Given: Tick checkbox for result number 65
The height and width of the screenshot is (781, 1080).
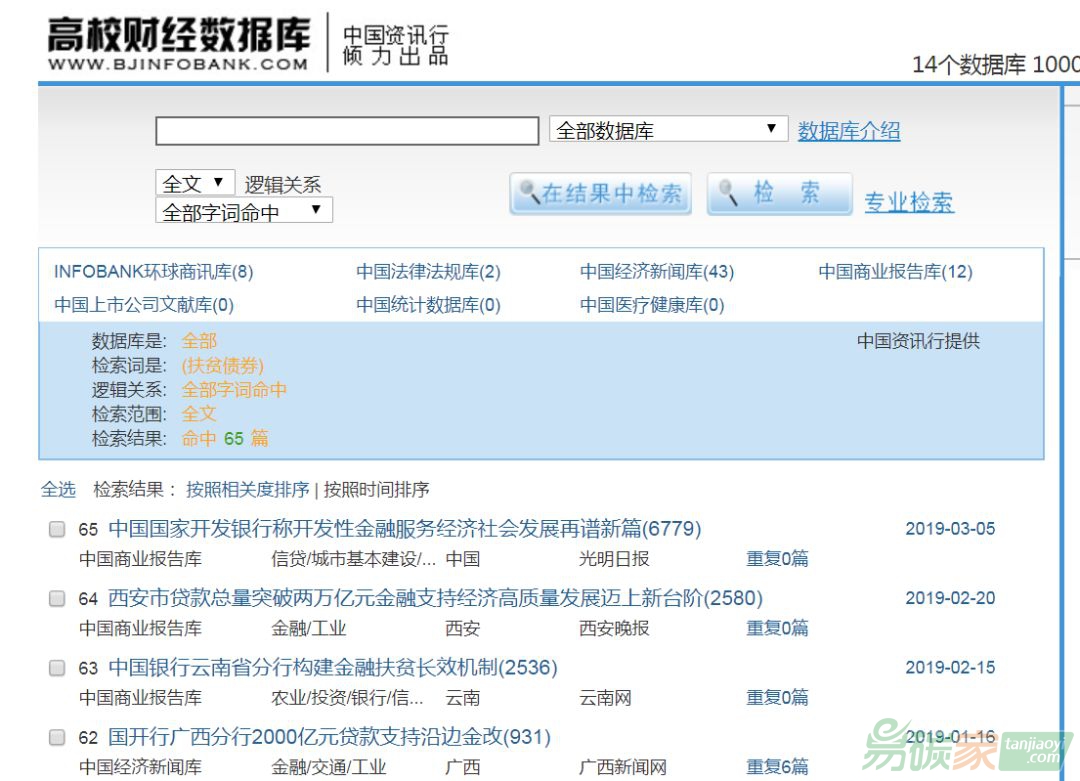Looking at the screenshot, I should pos(57,530).
